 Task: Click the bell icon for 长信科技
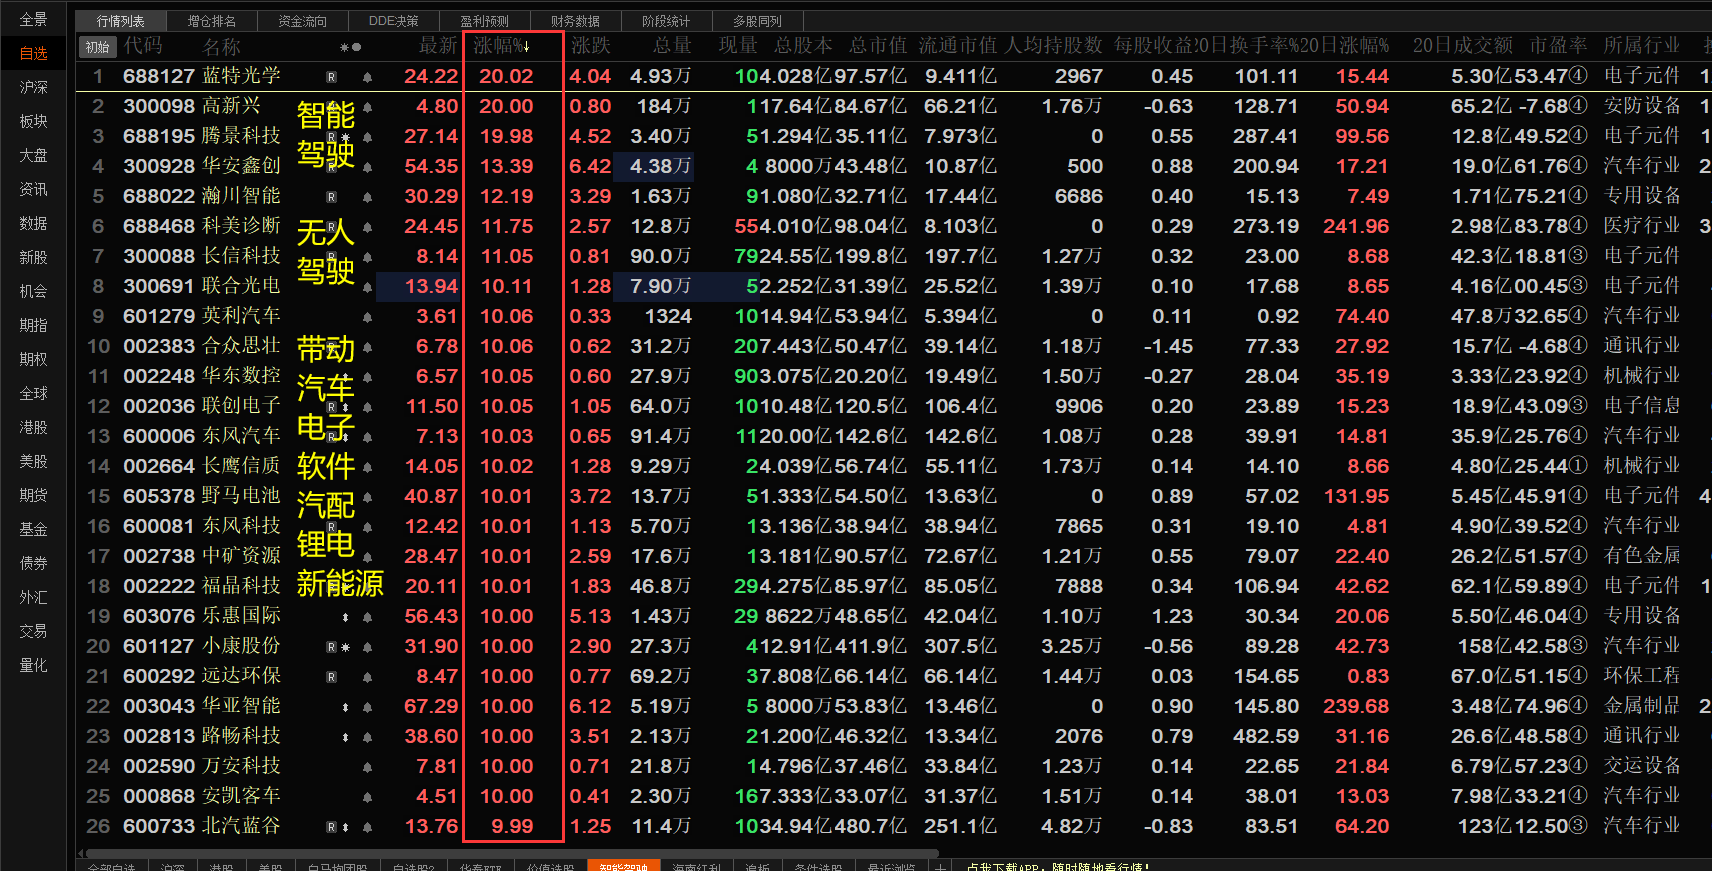tap(367, 257)
